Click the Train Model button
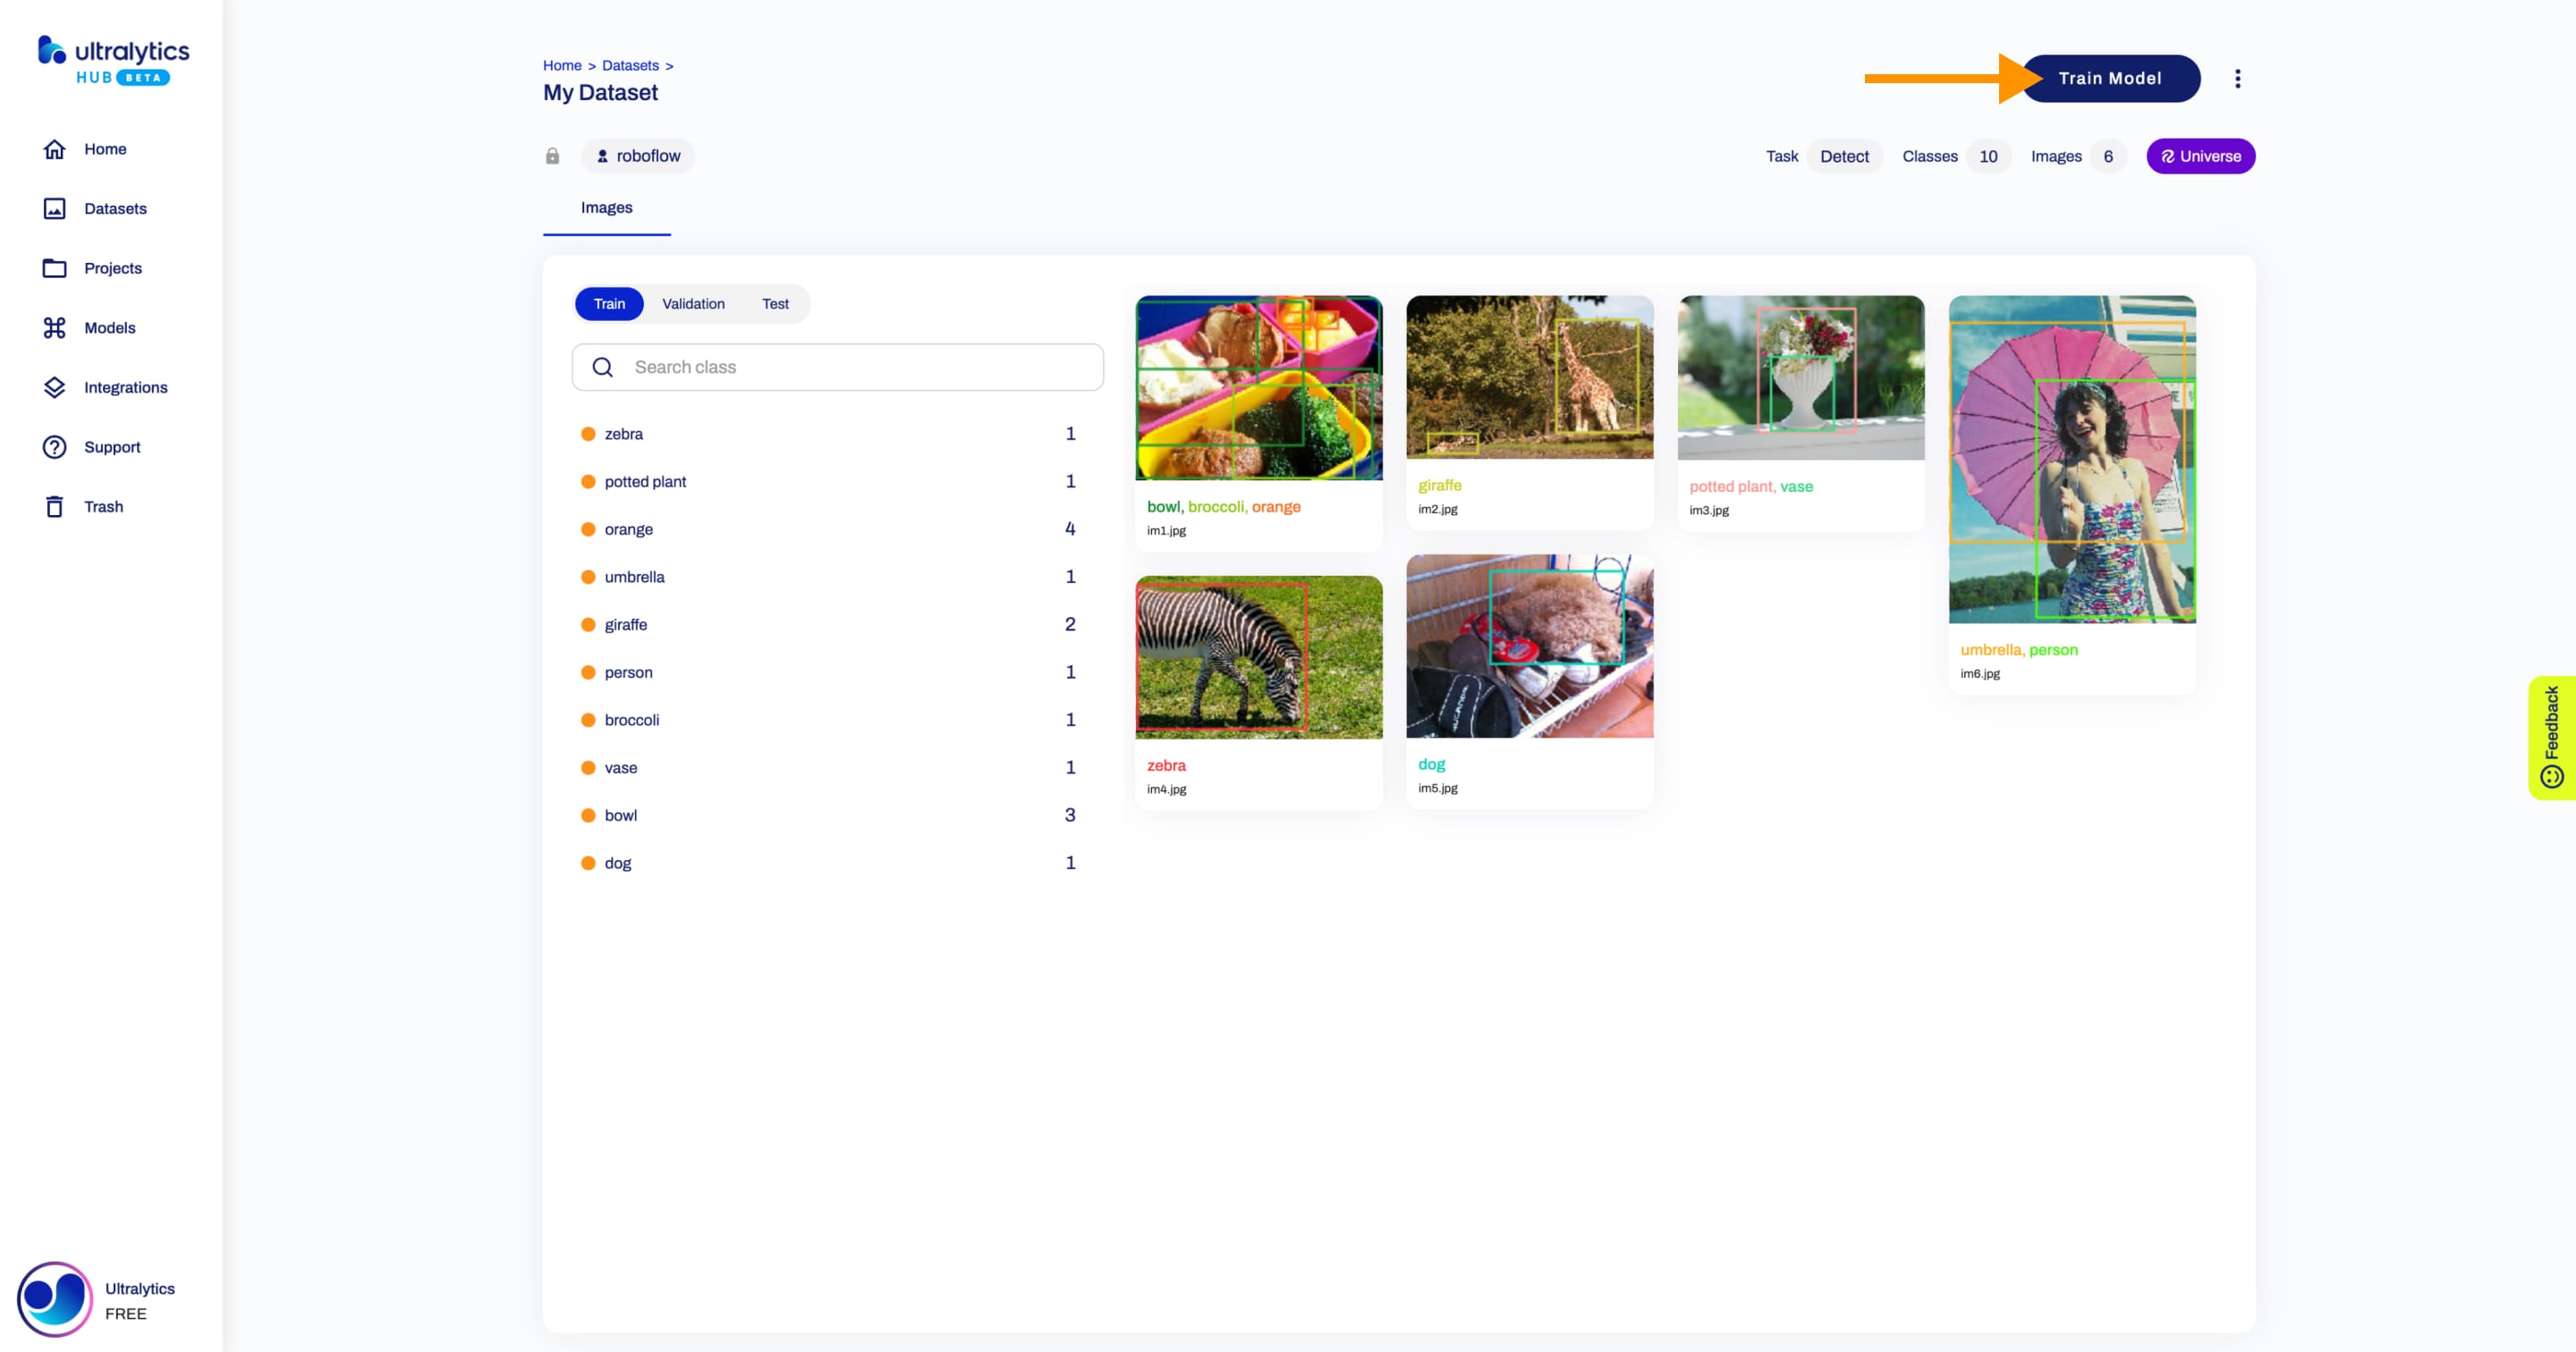 2109,79
